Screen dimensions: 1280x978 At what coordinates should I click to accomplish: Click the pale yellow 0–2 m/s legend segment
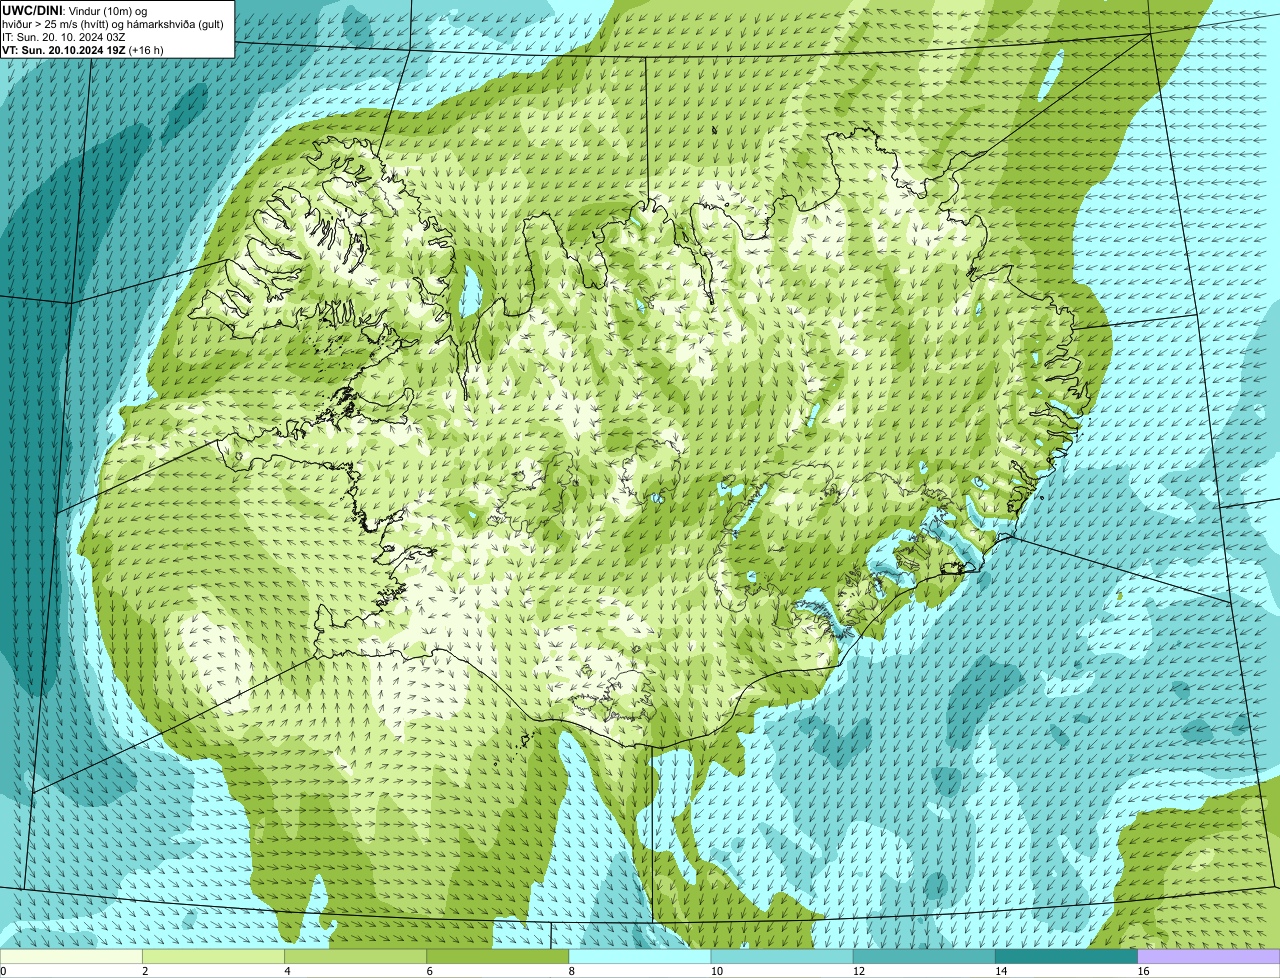point(71,956)
